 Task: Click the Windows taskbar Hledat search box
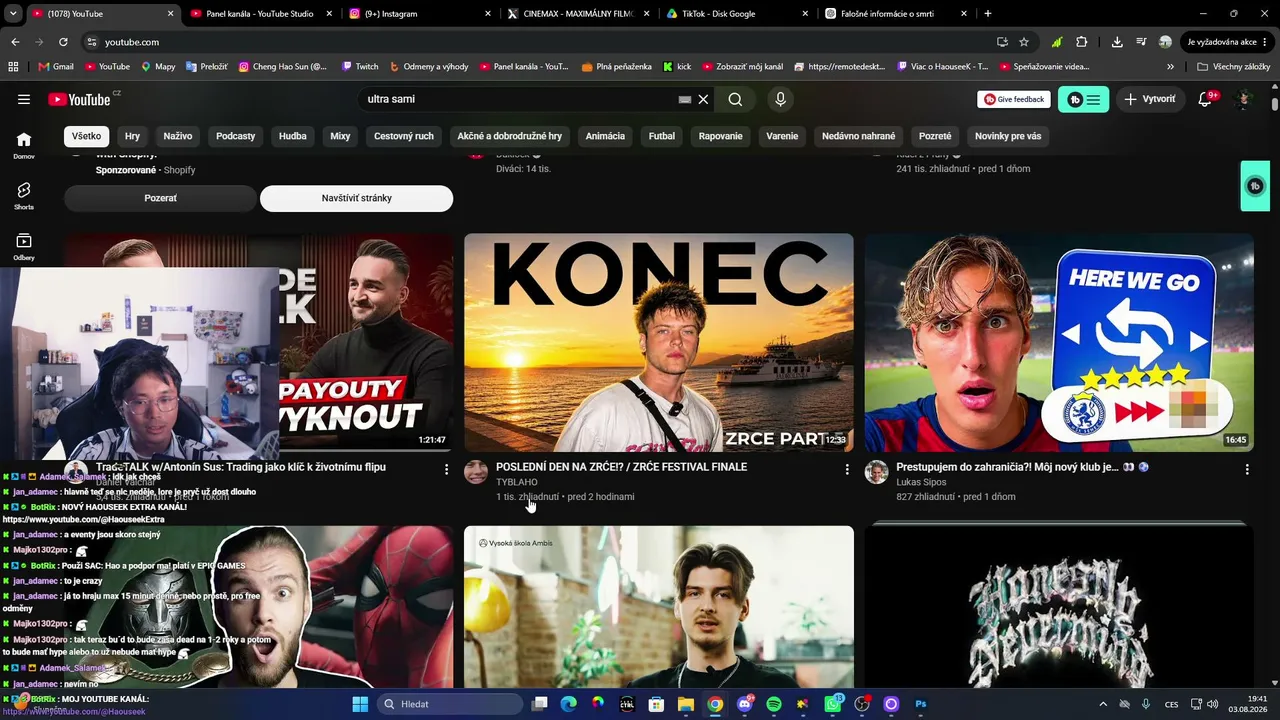(x=450, y=704)
